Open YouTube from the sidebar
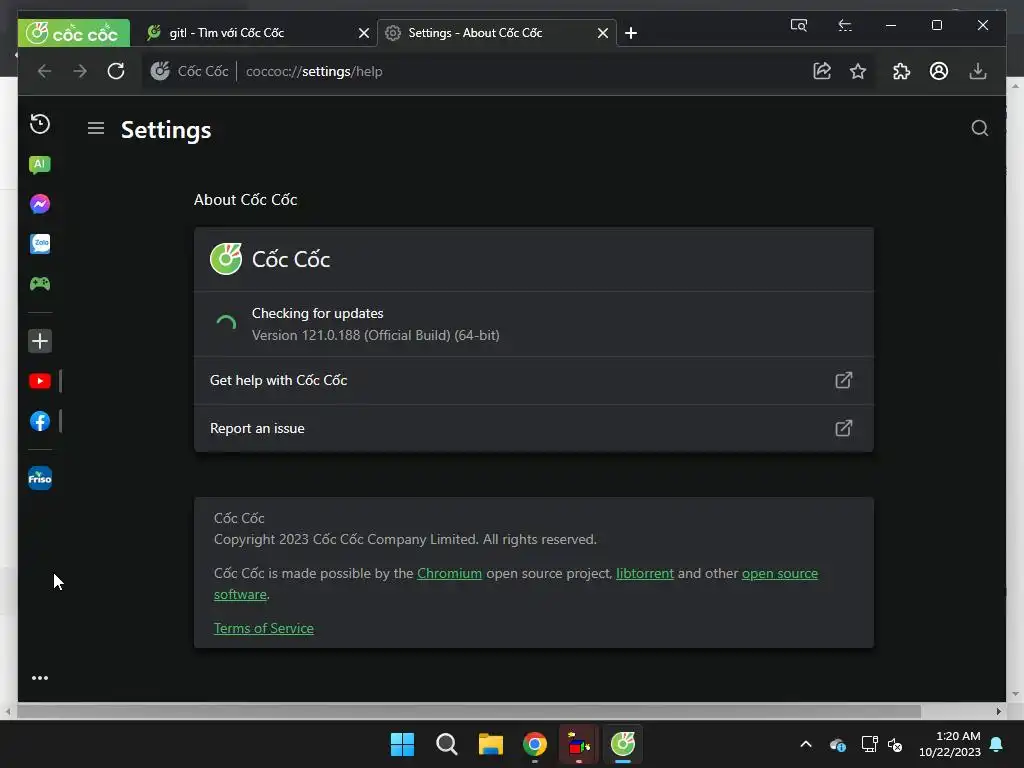The height and width of the screenshot is (768, 1024). tap(40, 381)
